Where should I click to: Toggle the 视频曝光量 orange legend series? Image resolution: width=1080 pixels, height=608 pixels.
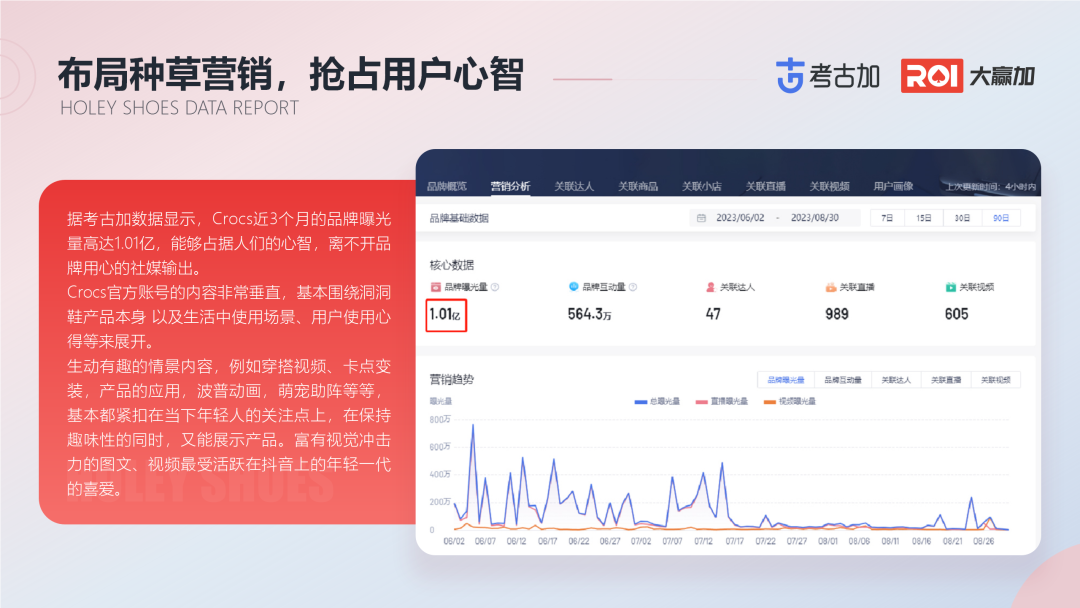point(790,401)
